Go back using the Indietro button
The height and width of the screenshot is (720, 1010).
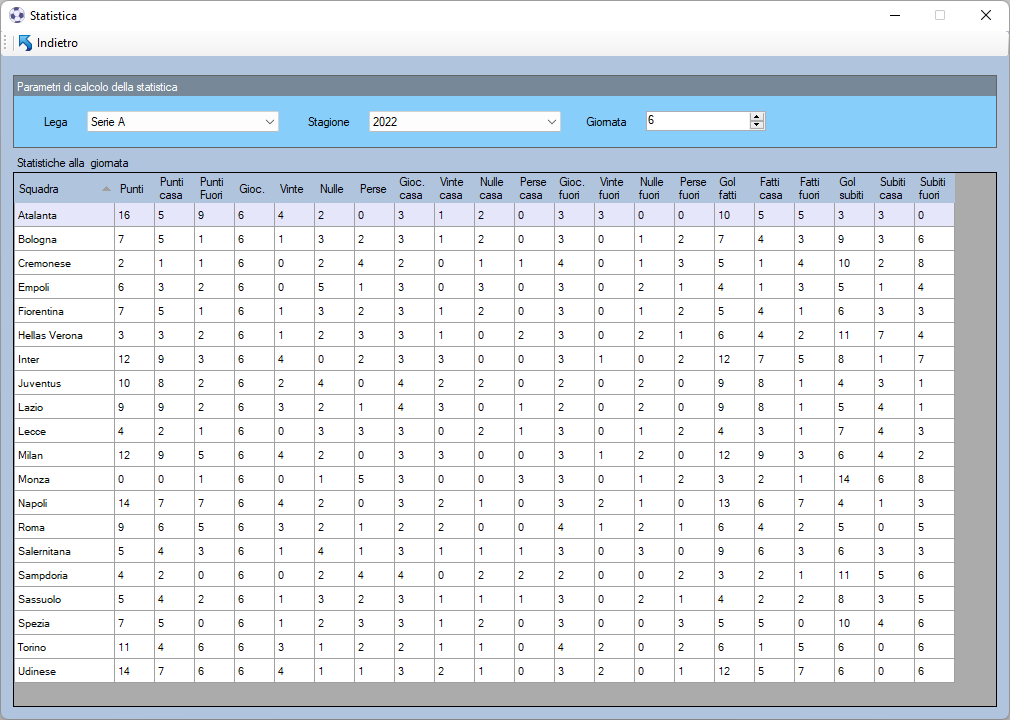pyautogui.click(x=48, y=43)
